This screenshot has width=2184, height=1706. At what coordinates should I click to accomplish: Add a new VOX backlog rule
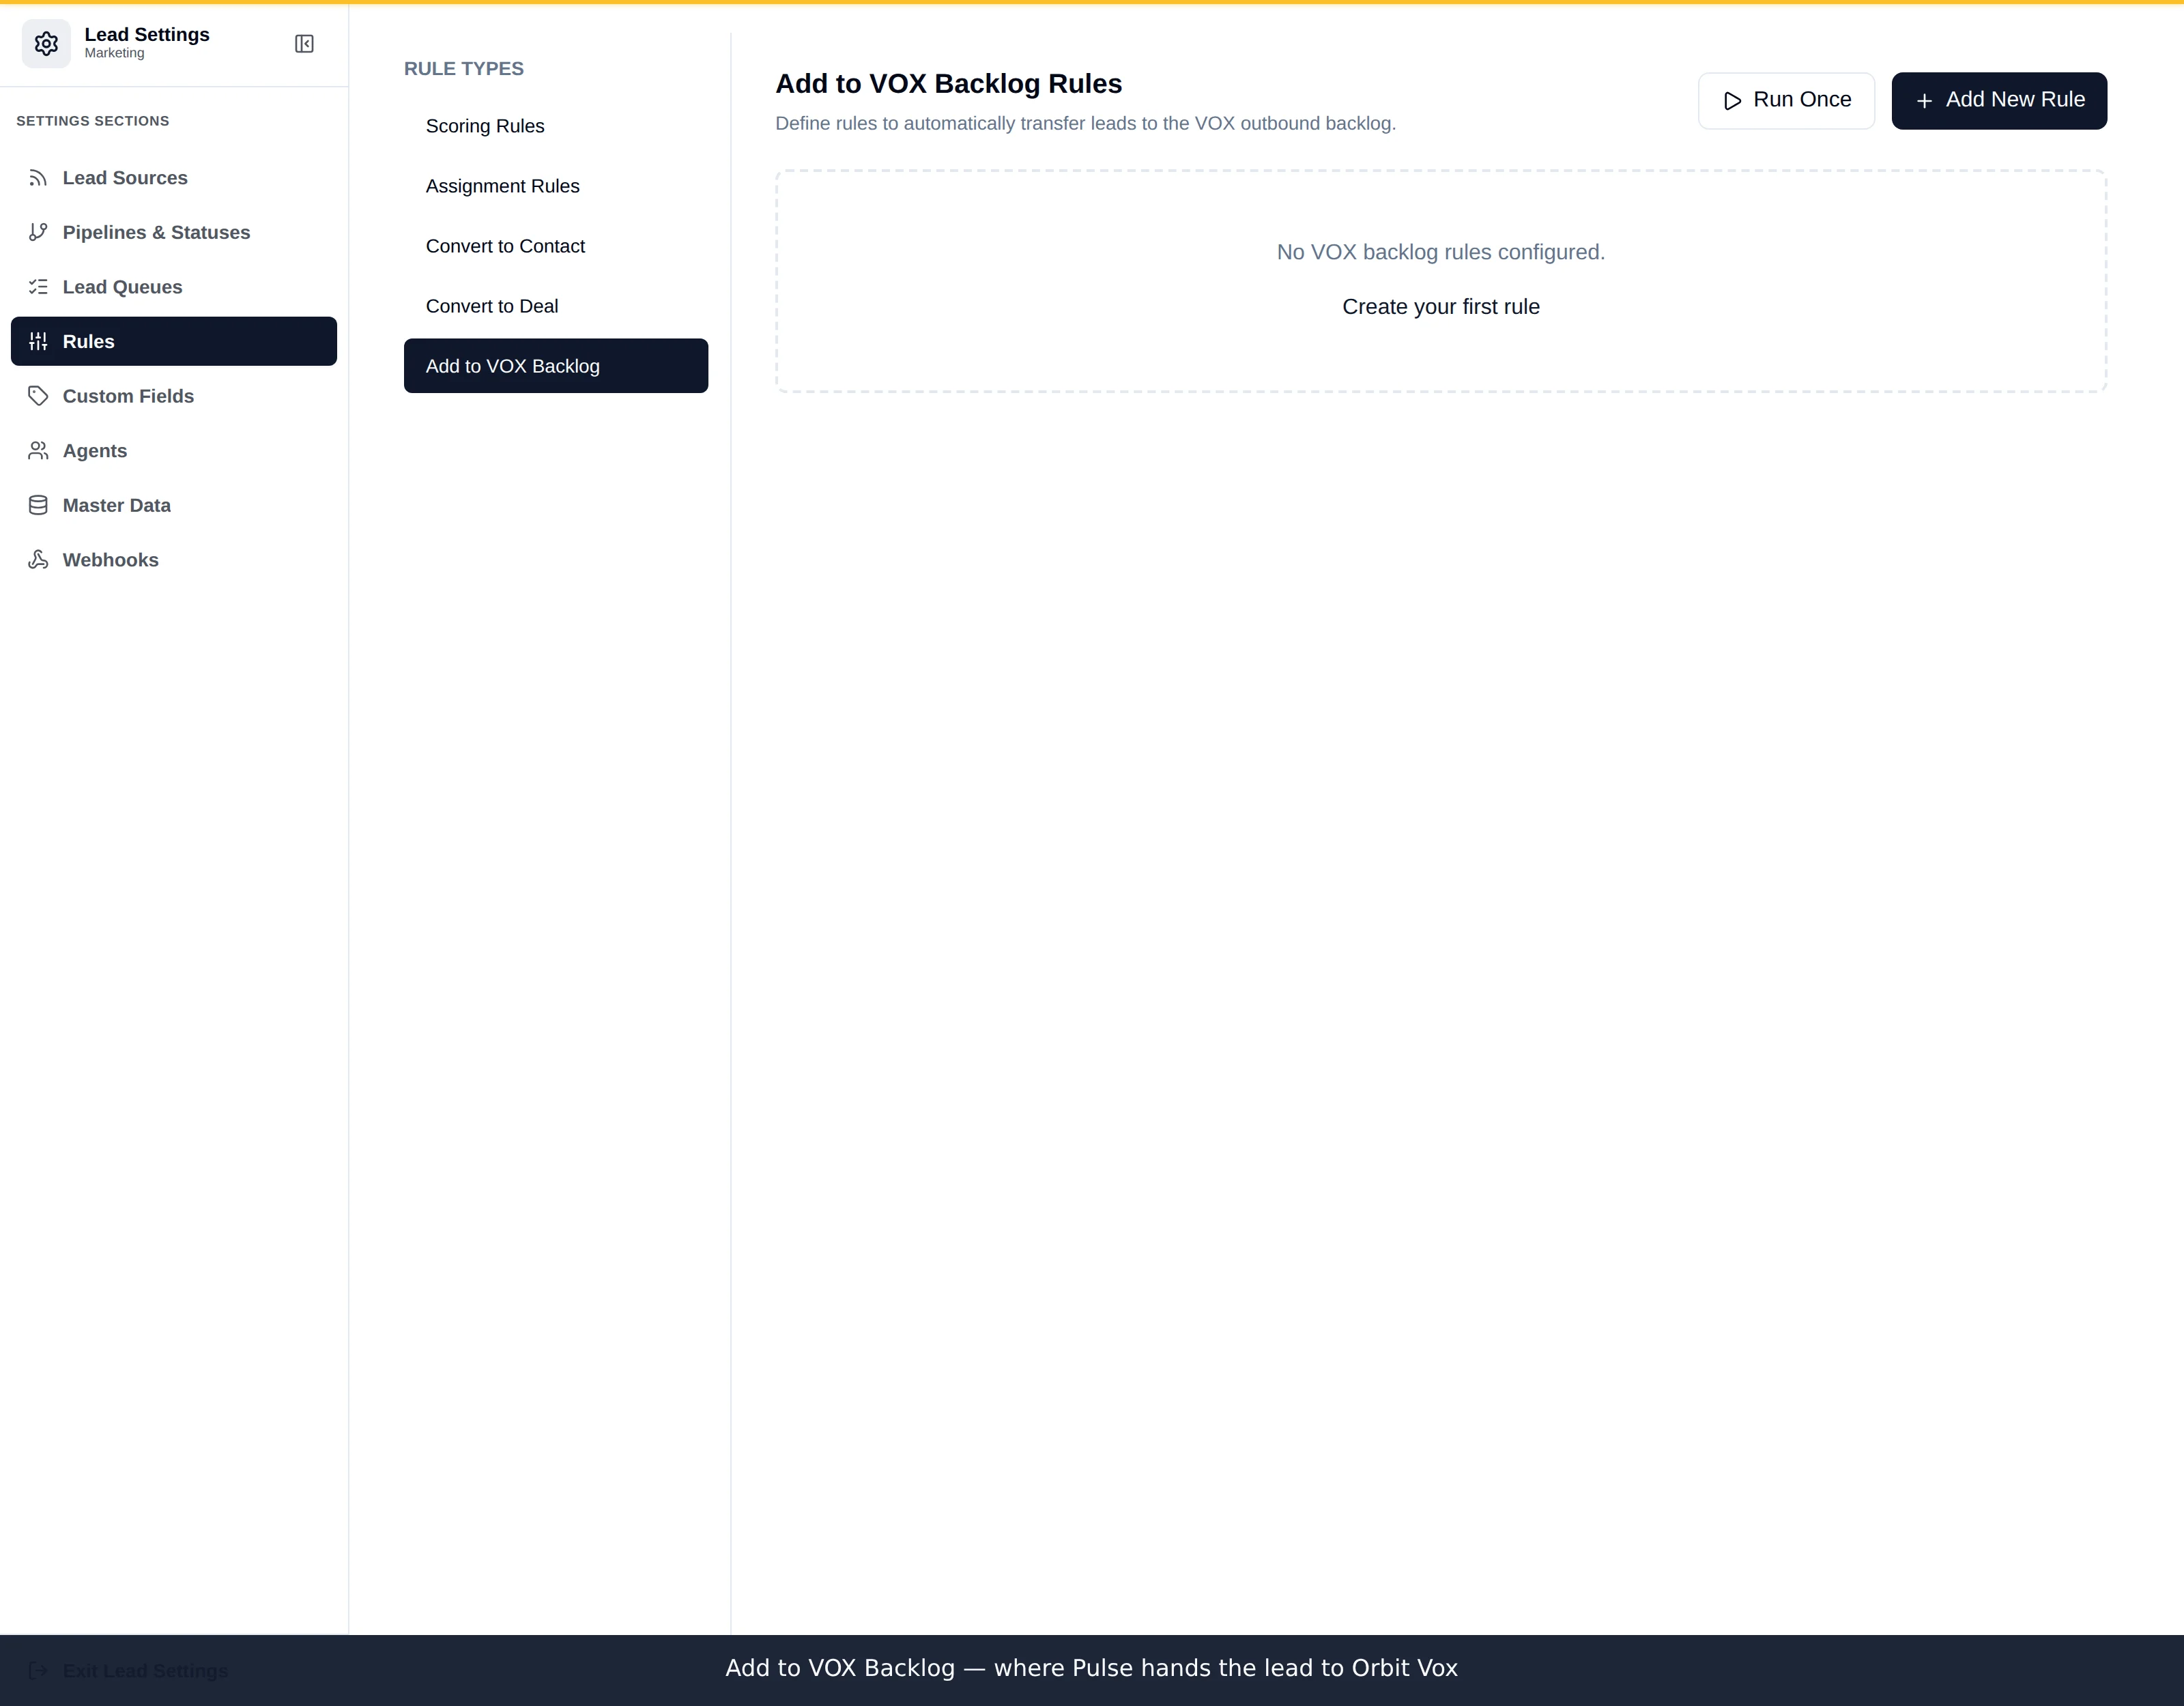click(1999, 100)
